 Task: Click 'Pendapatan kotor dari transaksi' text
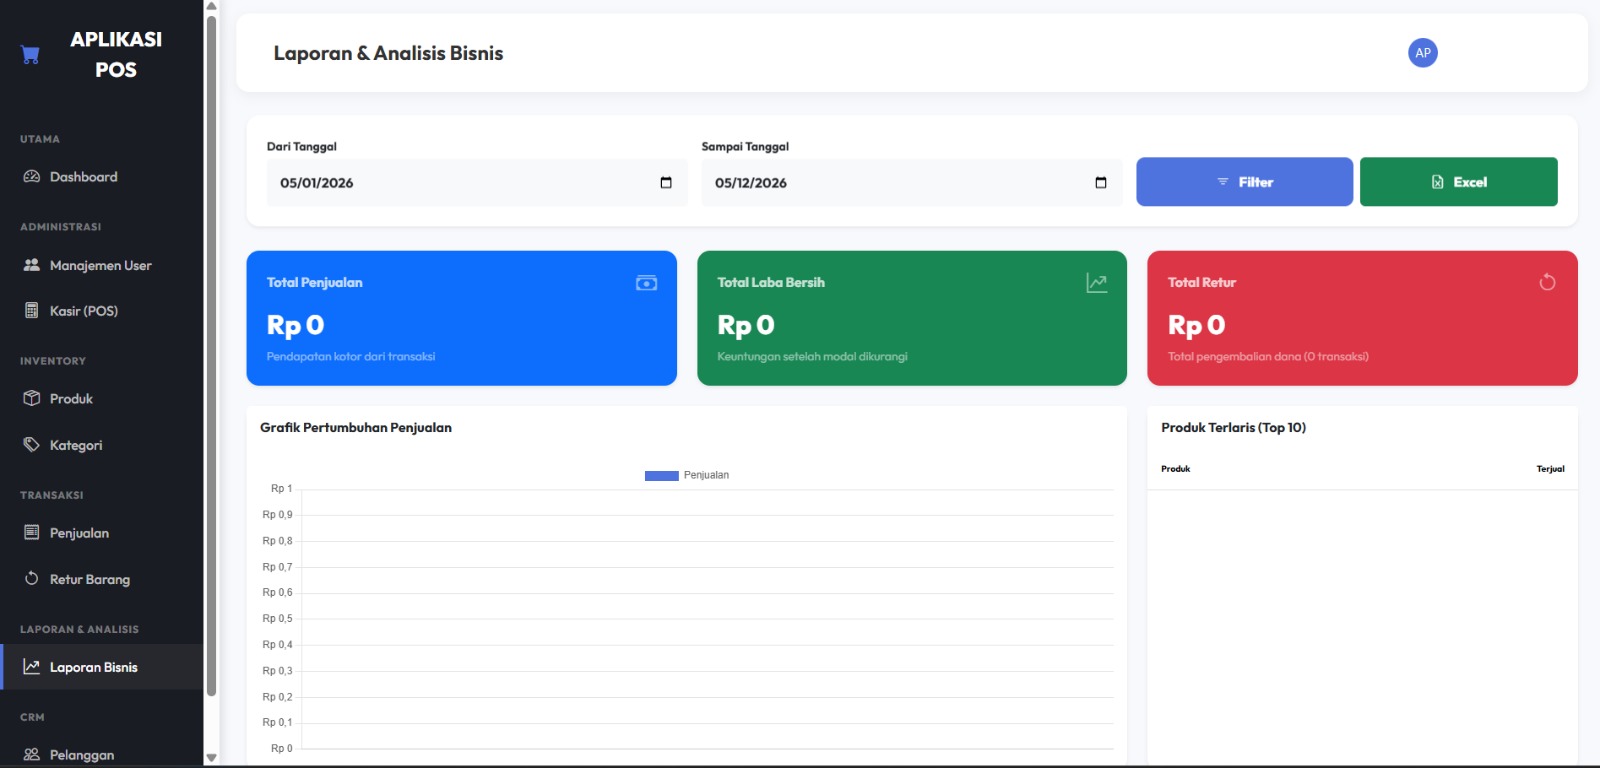coord(351,356)
